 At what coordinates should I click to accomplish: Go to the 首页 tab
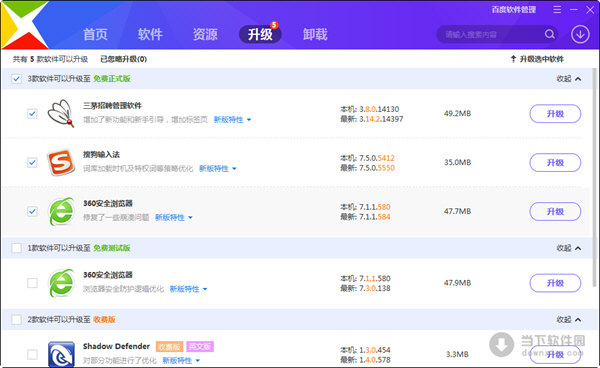click(95, 34)
